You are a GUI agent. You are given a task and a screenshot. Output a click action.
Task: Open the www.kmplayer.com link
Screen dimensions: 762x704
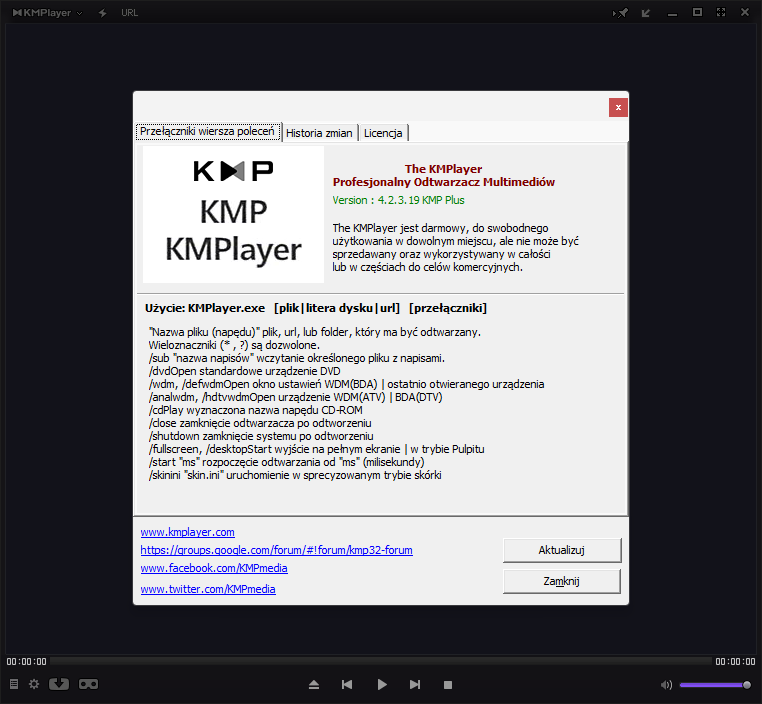pyautogui.click(x=188, y=532)
